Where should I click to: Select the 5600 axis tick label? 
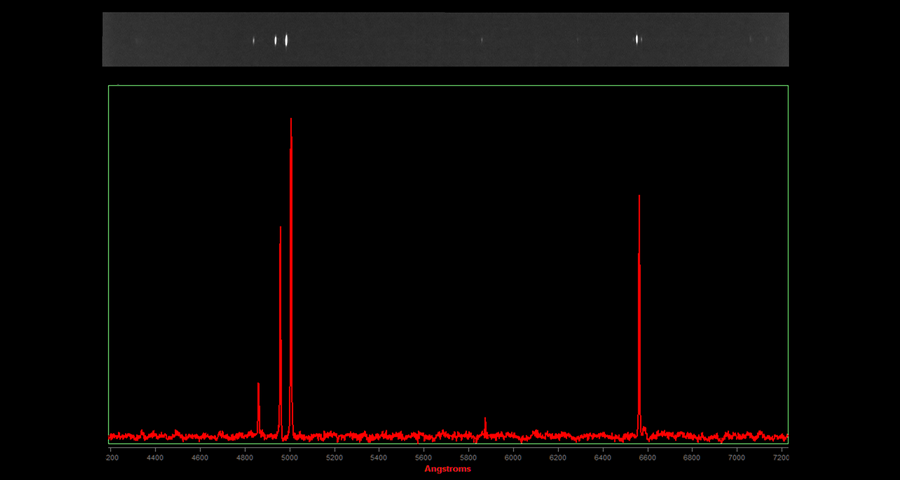[423, 457]
